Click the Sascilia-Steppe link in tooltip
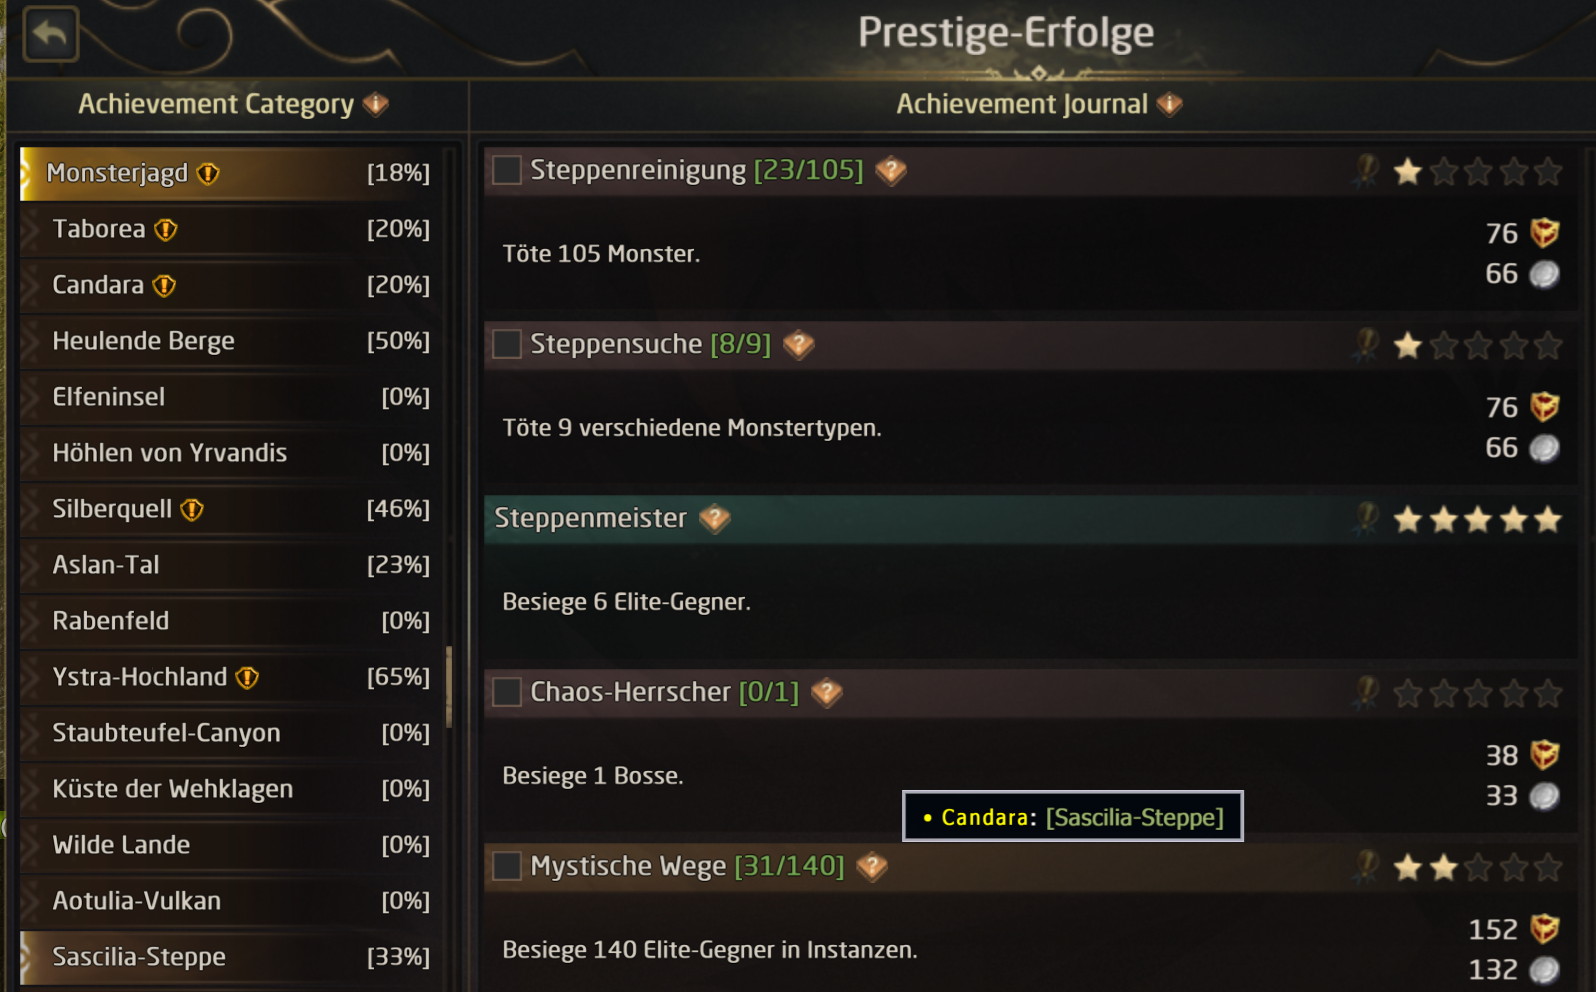Viewport: 1596px width, 992px height. [x=1134, y=817]
